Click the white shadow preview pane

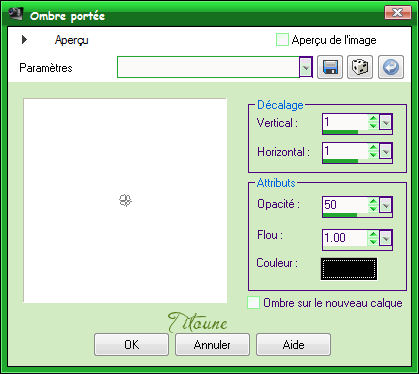pos(125,201)
